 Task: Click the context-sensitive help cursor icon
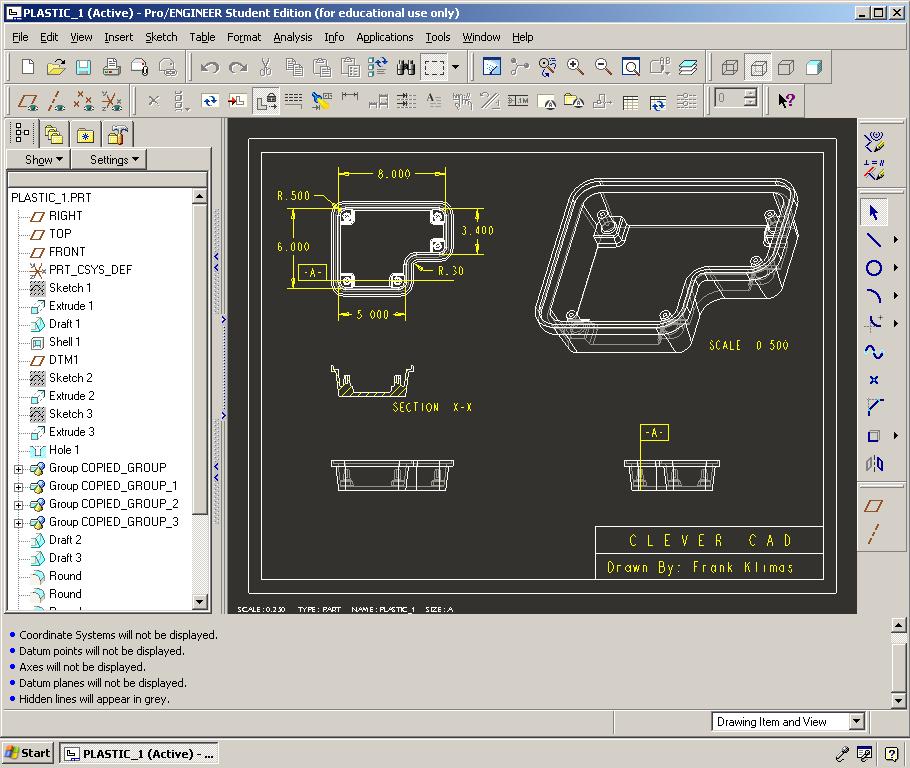point(786,100)
